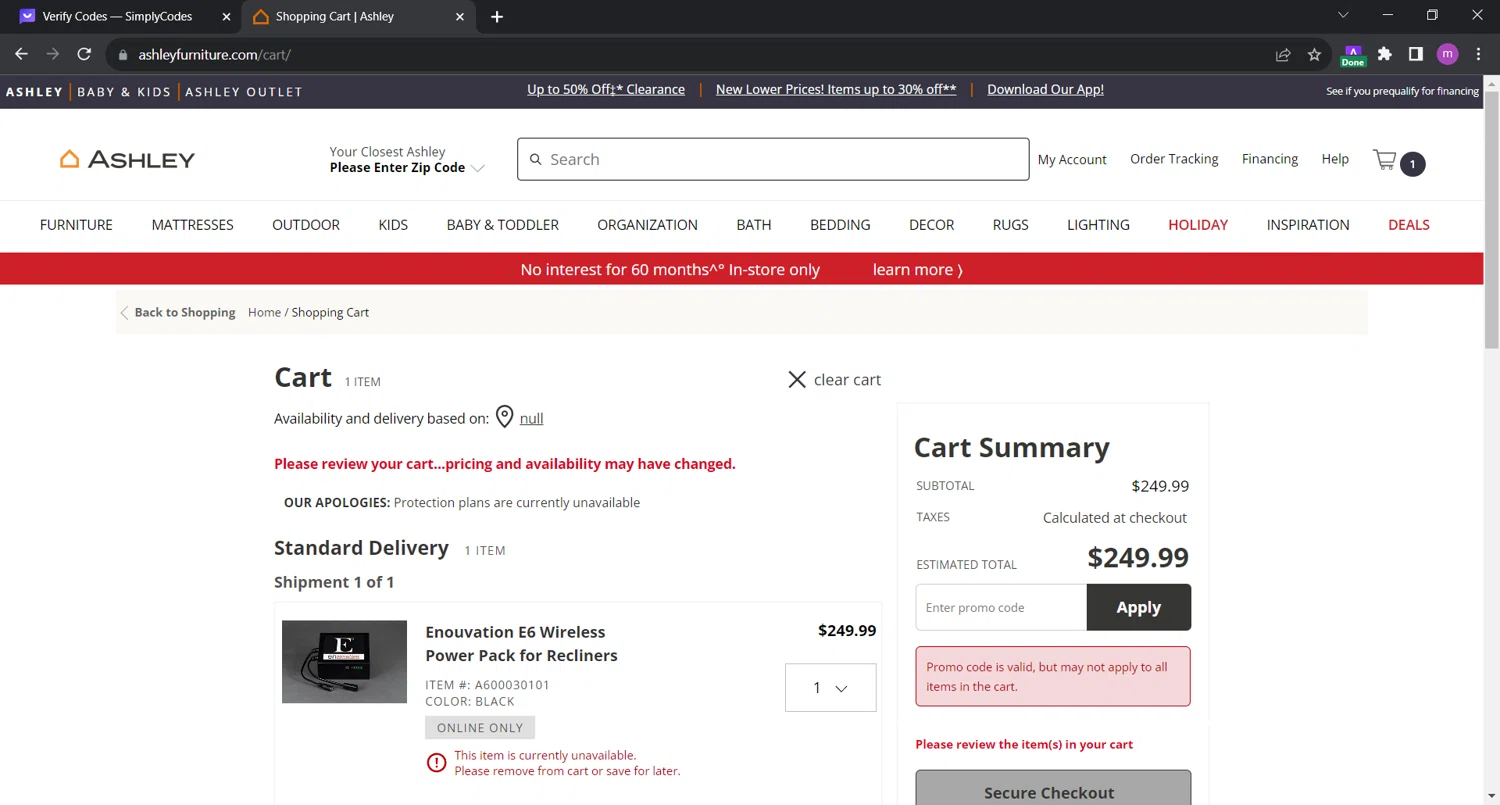Click the SimplyCodes extension Done icon

[x=1353, y=55]
